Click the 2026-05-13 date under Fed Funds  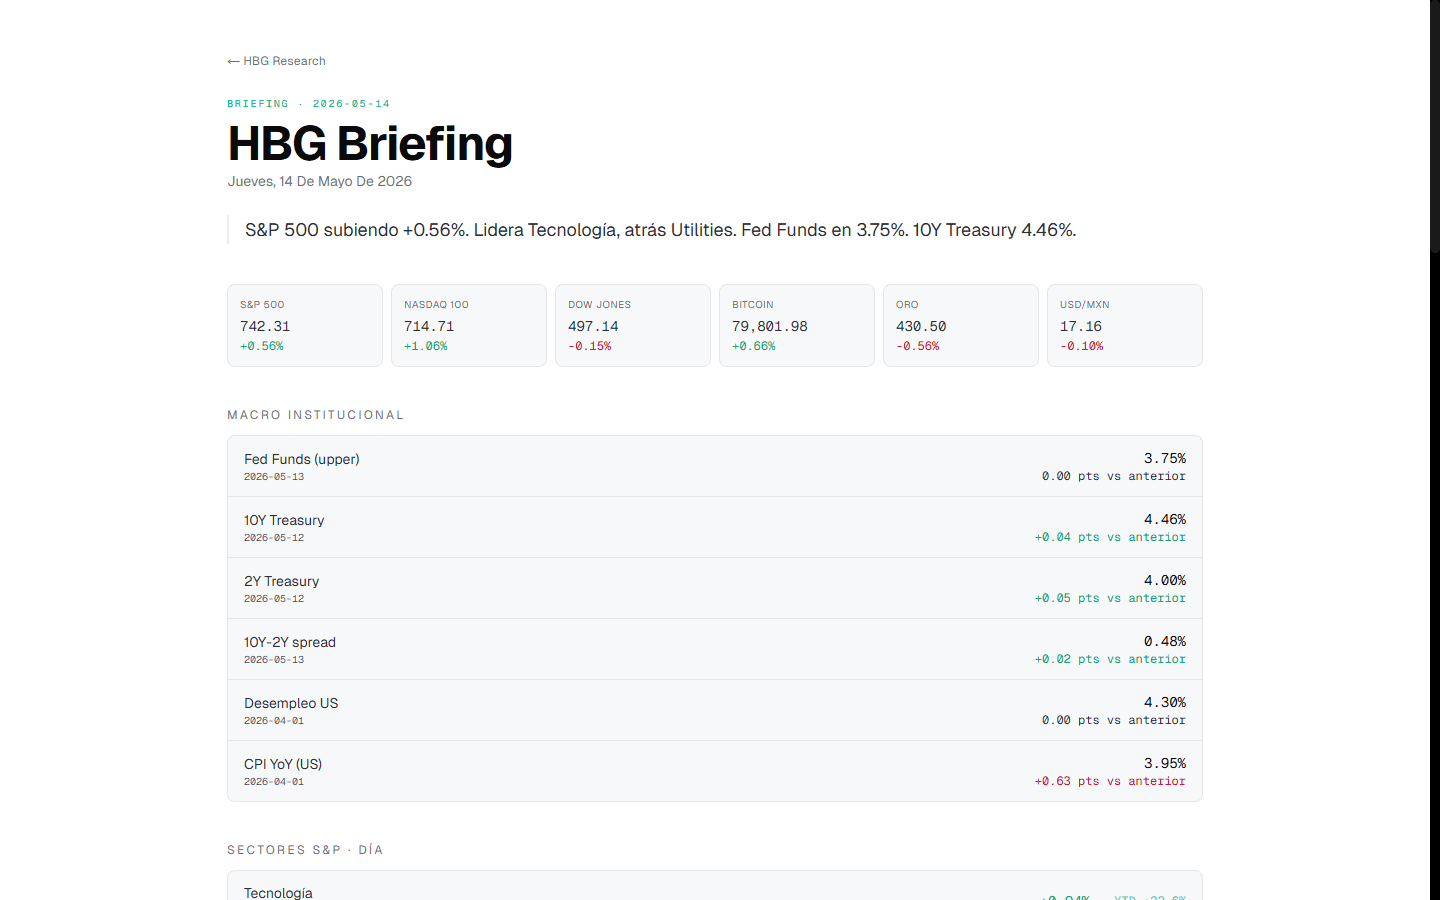[x=274, y=477]
